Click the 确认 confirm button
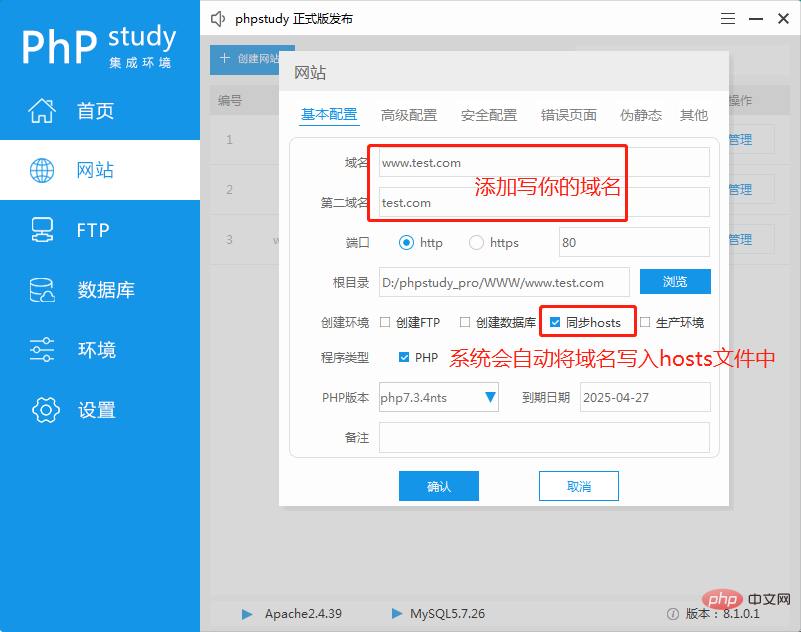 click(x=438, y=485)
